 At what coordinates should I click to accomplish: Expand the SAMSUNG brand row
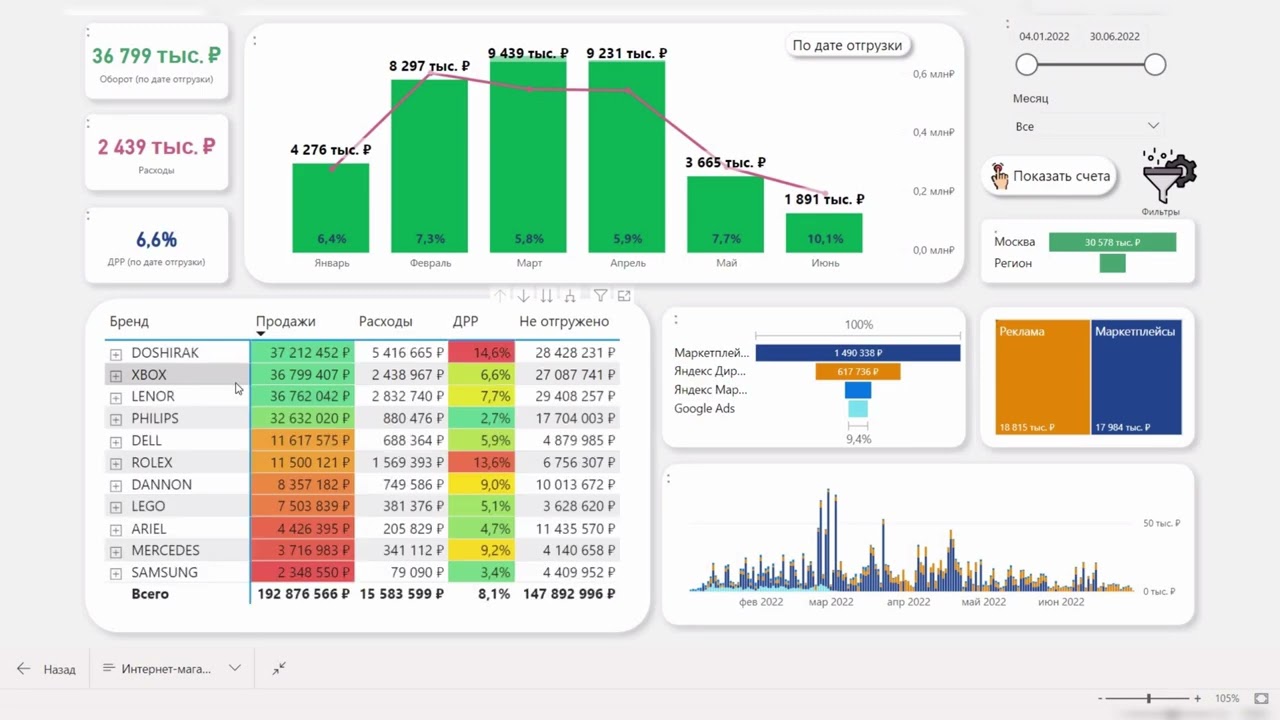(x=116, y=574)
